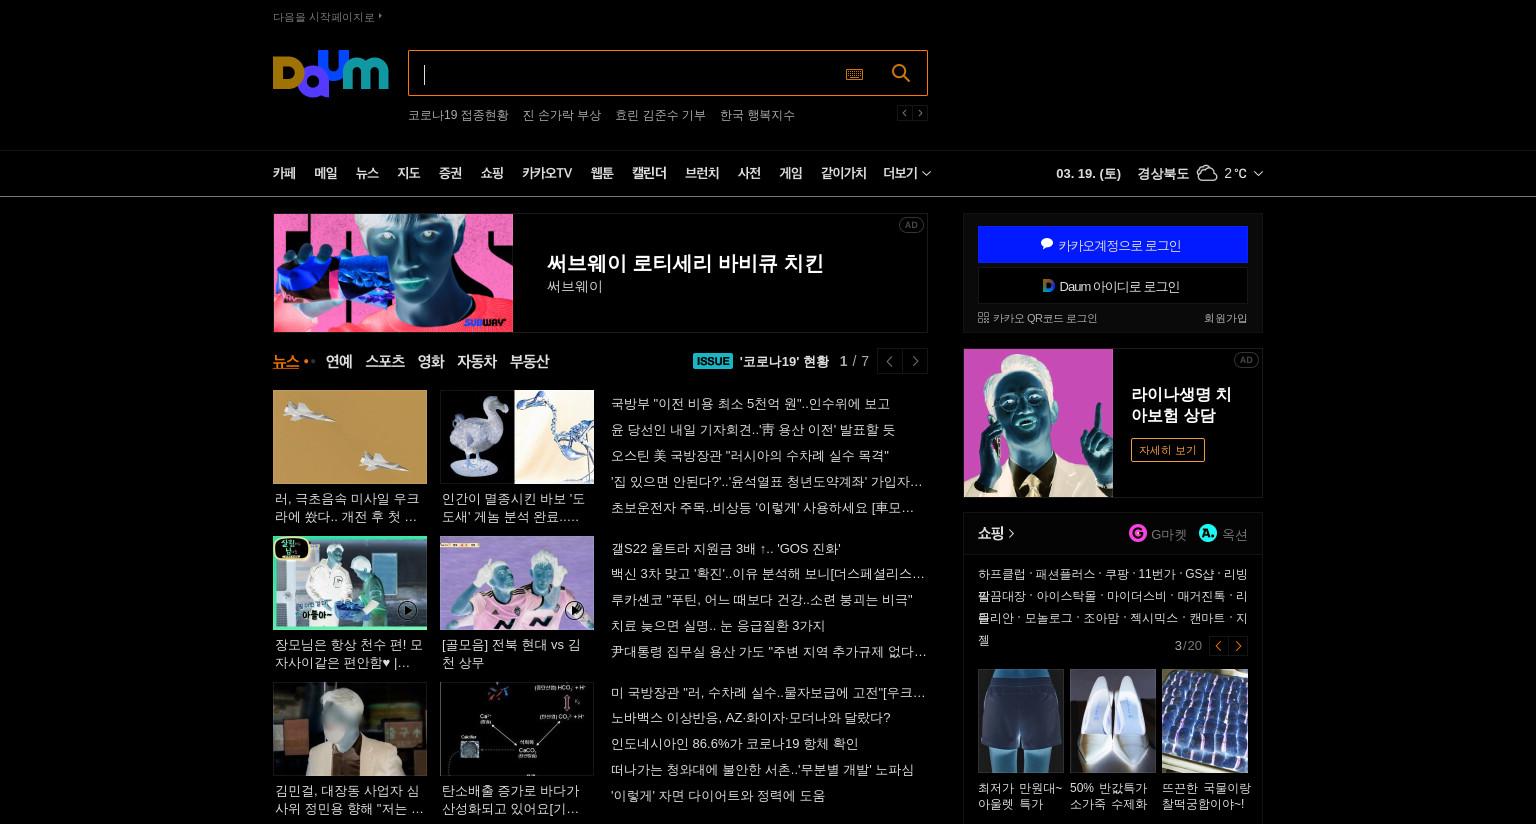Image resolution: width=1536 pixels, height=824 pixels.
Task: Click '코로나19' 현황 issue link
Action: (x=784, y=361)
